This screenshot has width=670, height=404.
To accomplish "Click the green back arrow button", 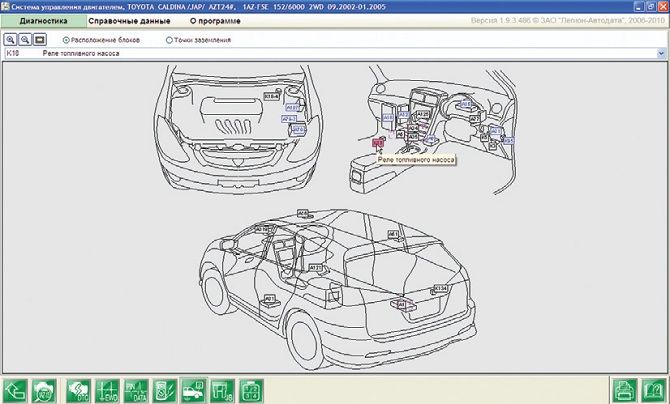I will (15, 391).
